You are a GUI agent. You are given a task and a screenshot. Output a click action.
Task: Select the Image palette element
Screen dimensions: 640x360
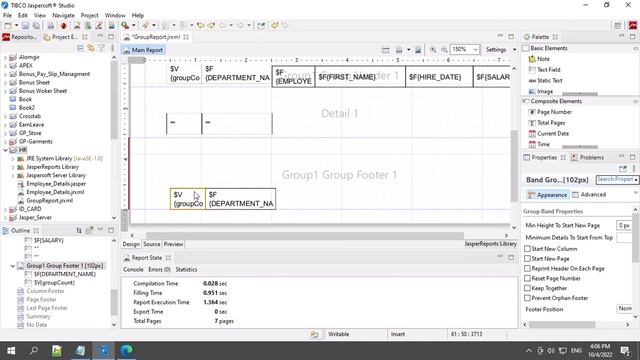click(x=541, y=91)
